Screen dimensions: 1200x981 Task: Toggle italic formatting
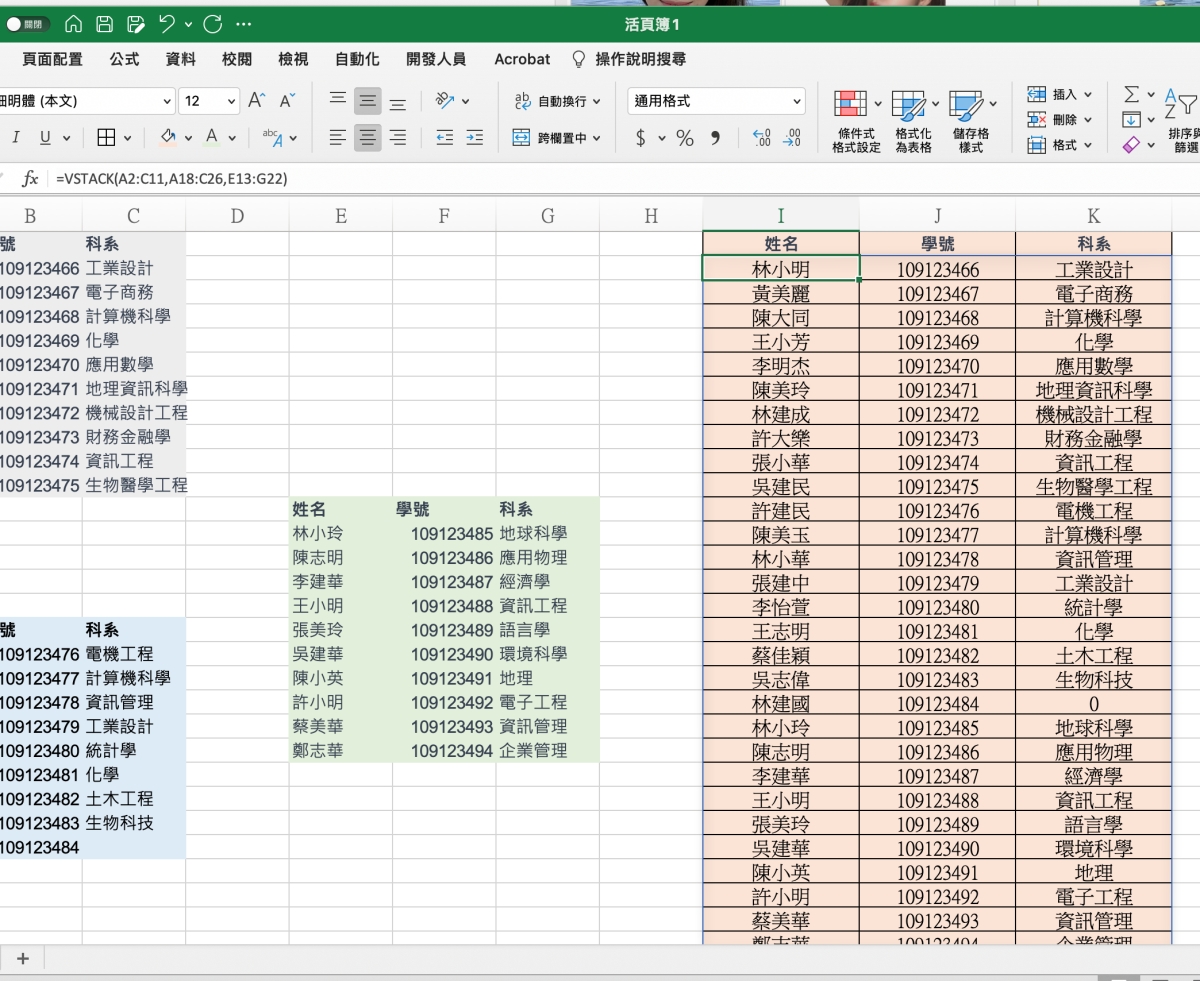point(16,138)
